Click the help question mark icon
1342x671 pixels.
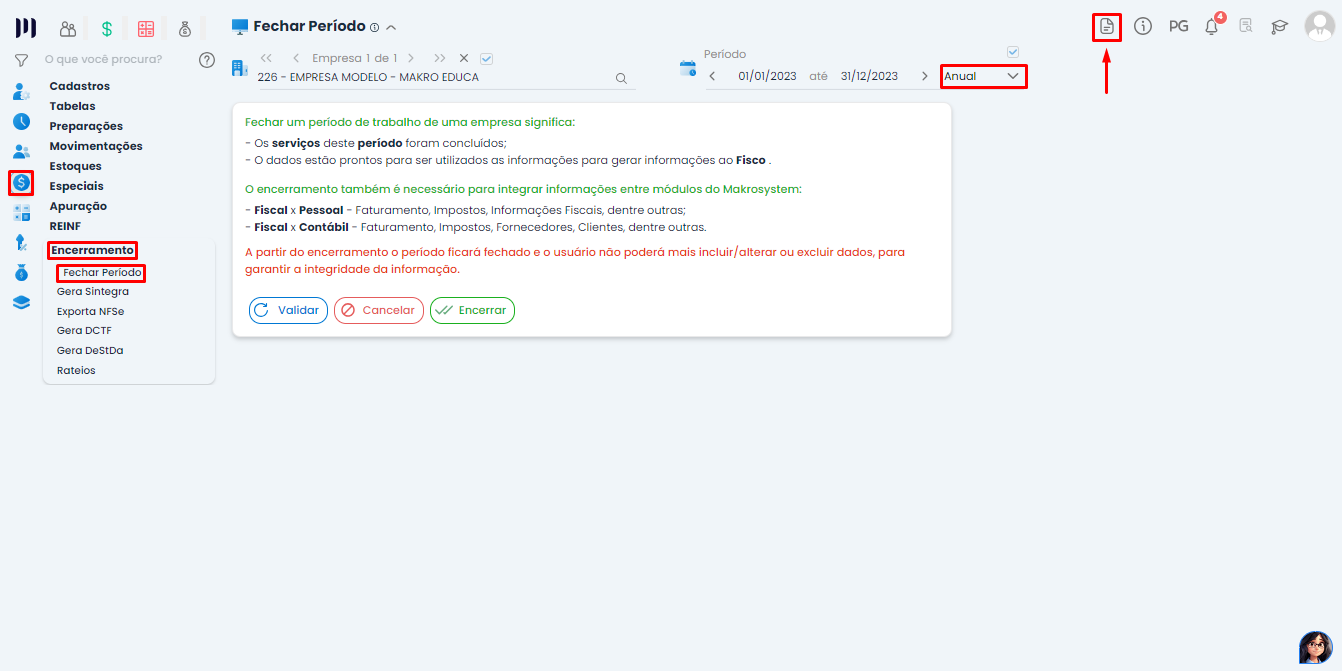207,60
